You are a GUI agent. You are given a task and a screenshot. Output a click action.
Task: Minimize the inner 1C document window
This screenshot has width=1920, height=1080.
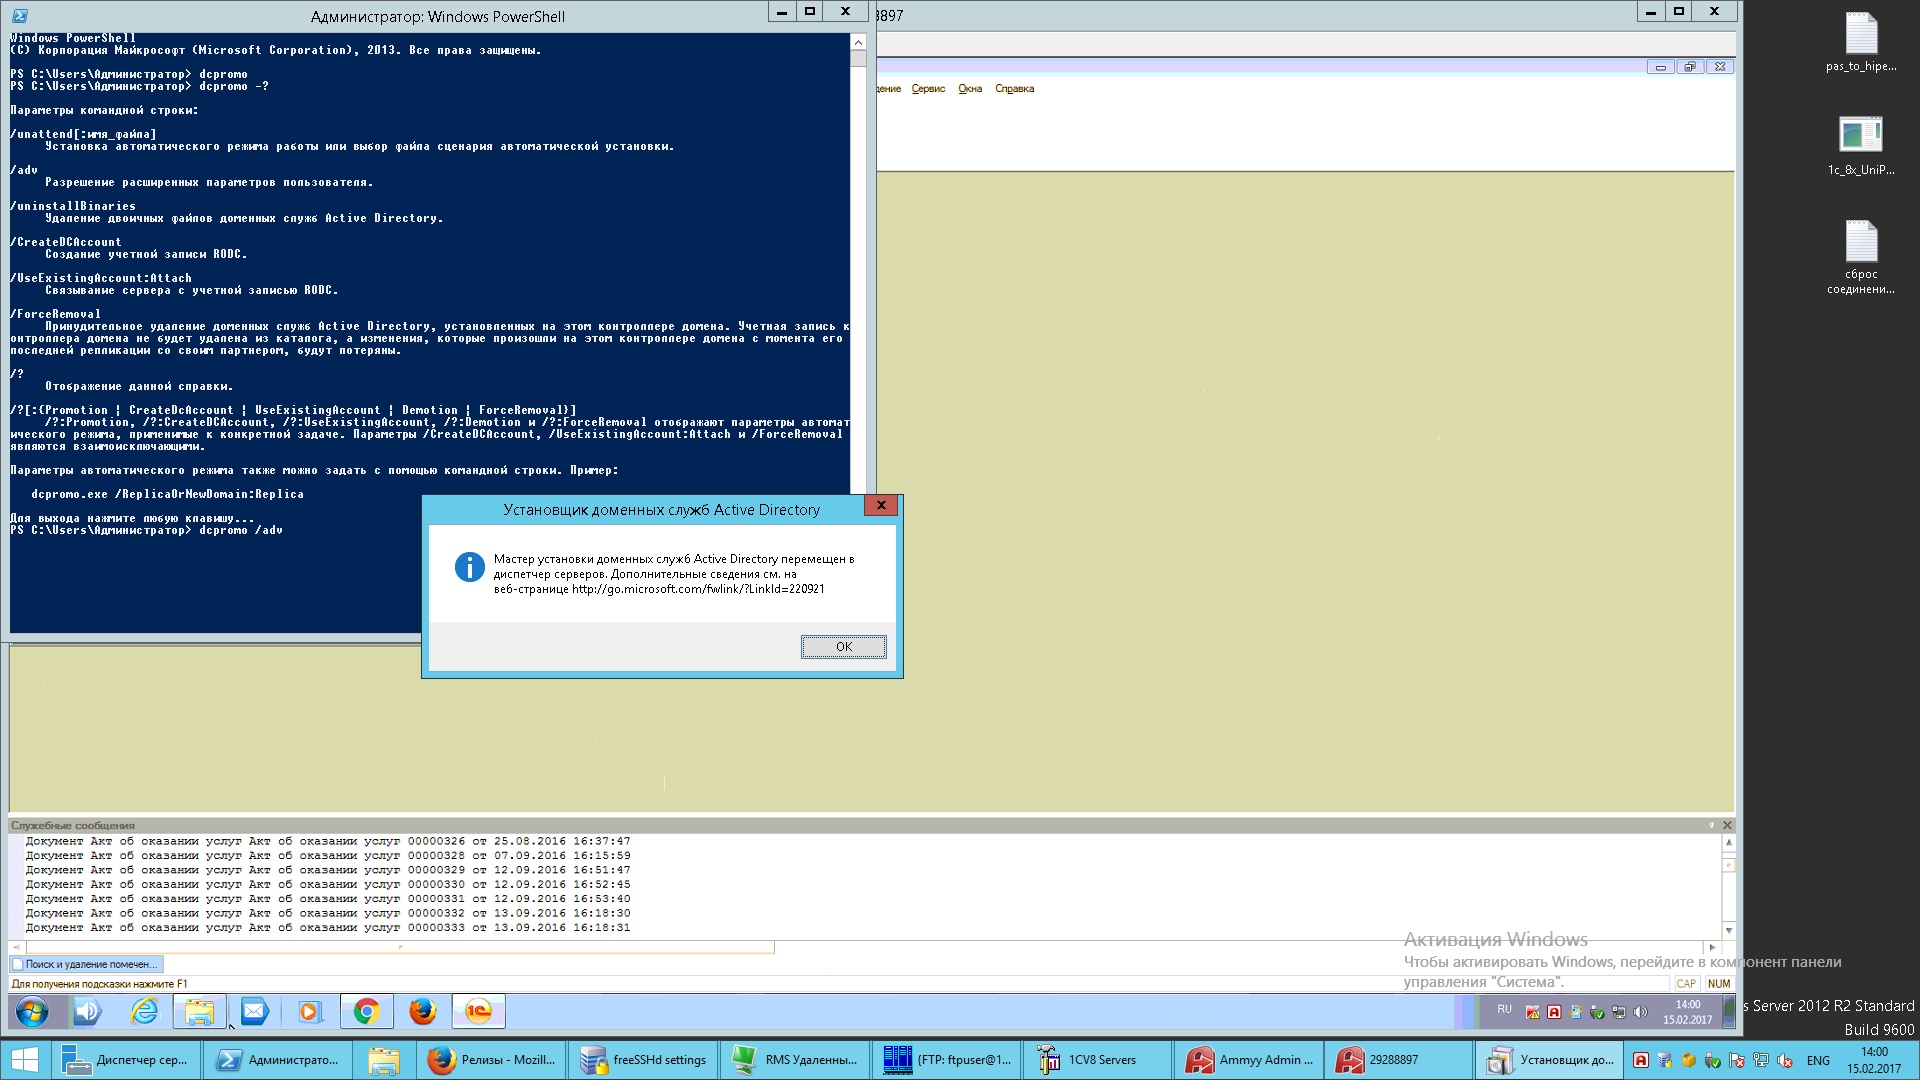pyautogui.click(x=1660, y=67)
